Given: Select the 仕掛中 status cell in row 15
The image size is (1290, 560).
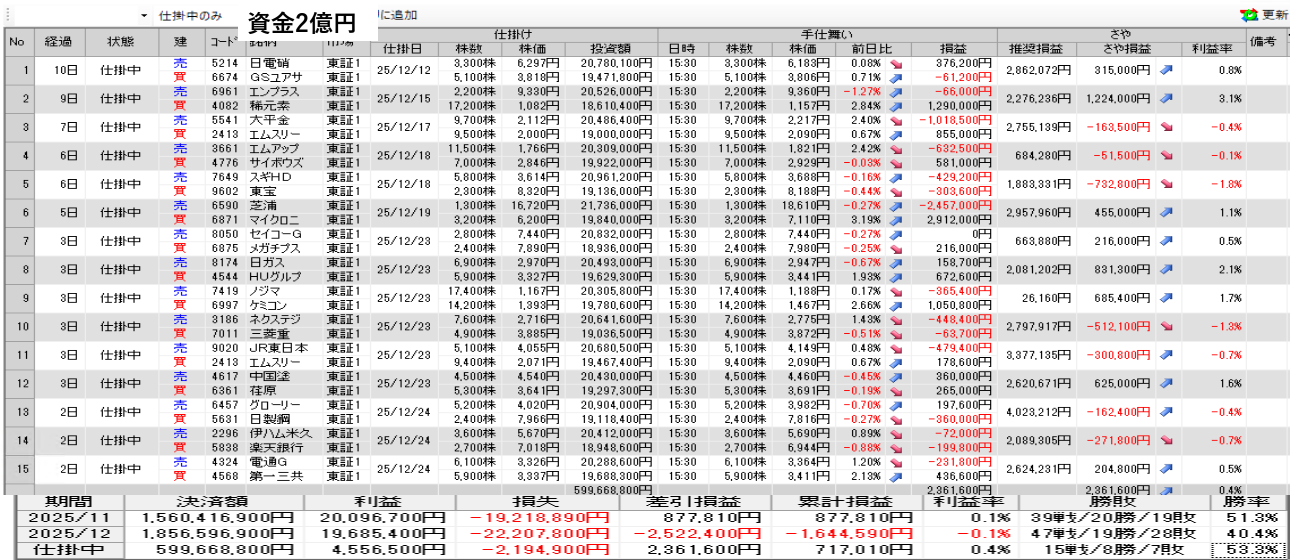Looking at the screenshot, I should [120, 468].
